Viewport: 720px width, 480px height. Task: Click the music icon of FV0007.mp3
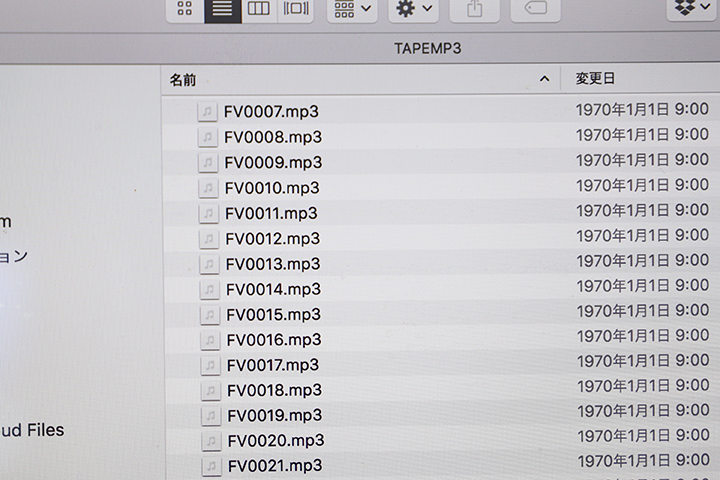(207, 112)
